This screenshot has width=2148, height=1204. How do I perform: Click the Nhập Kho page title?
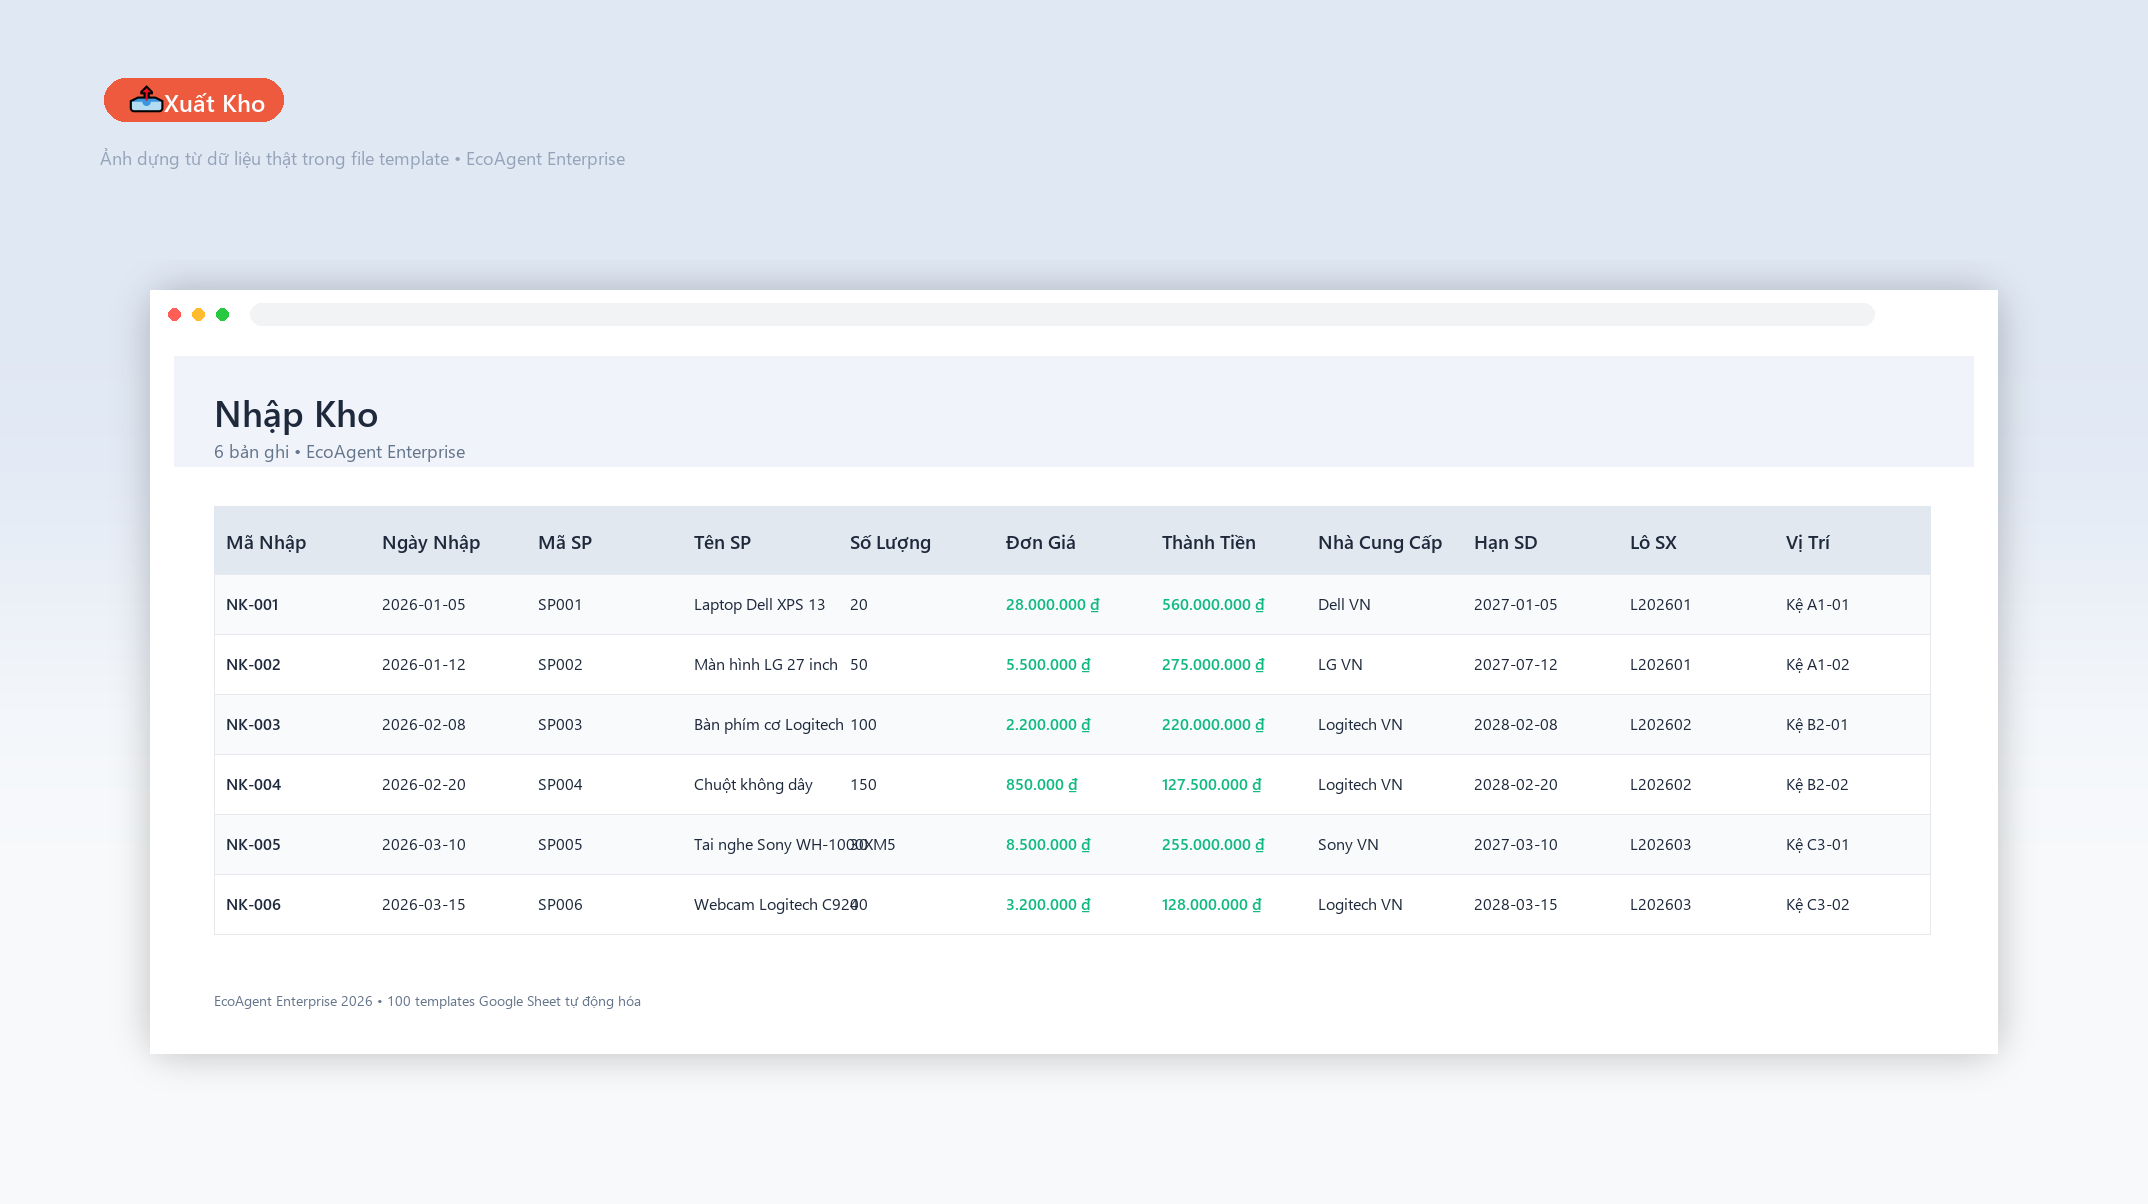pos(296,414)
